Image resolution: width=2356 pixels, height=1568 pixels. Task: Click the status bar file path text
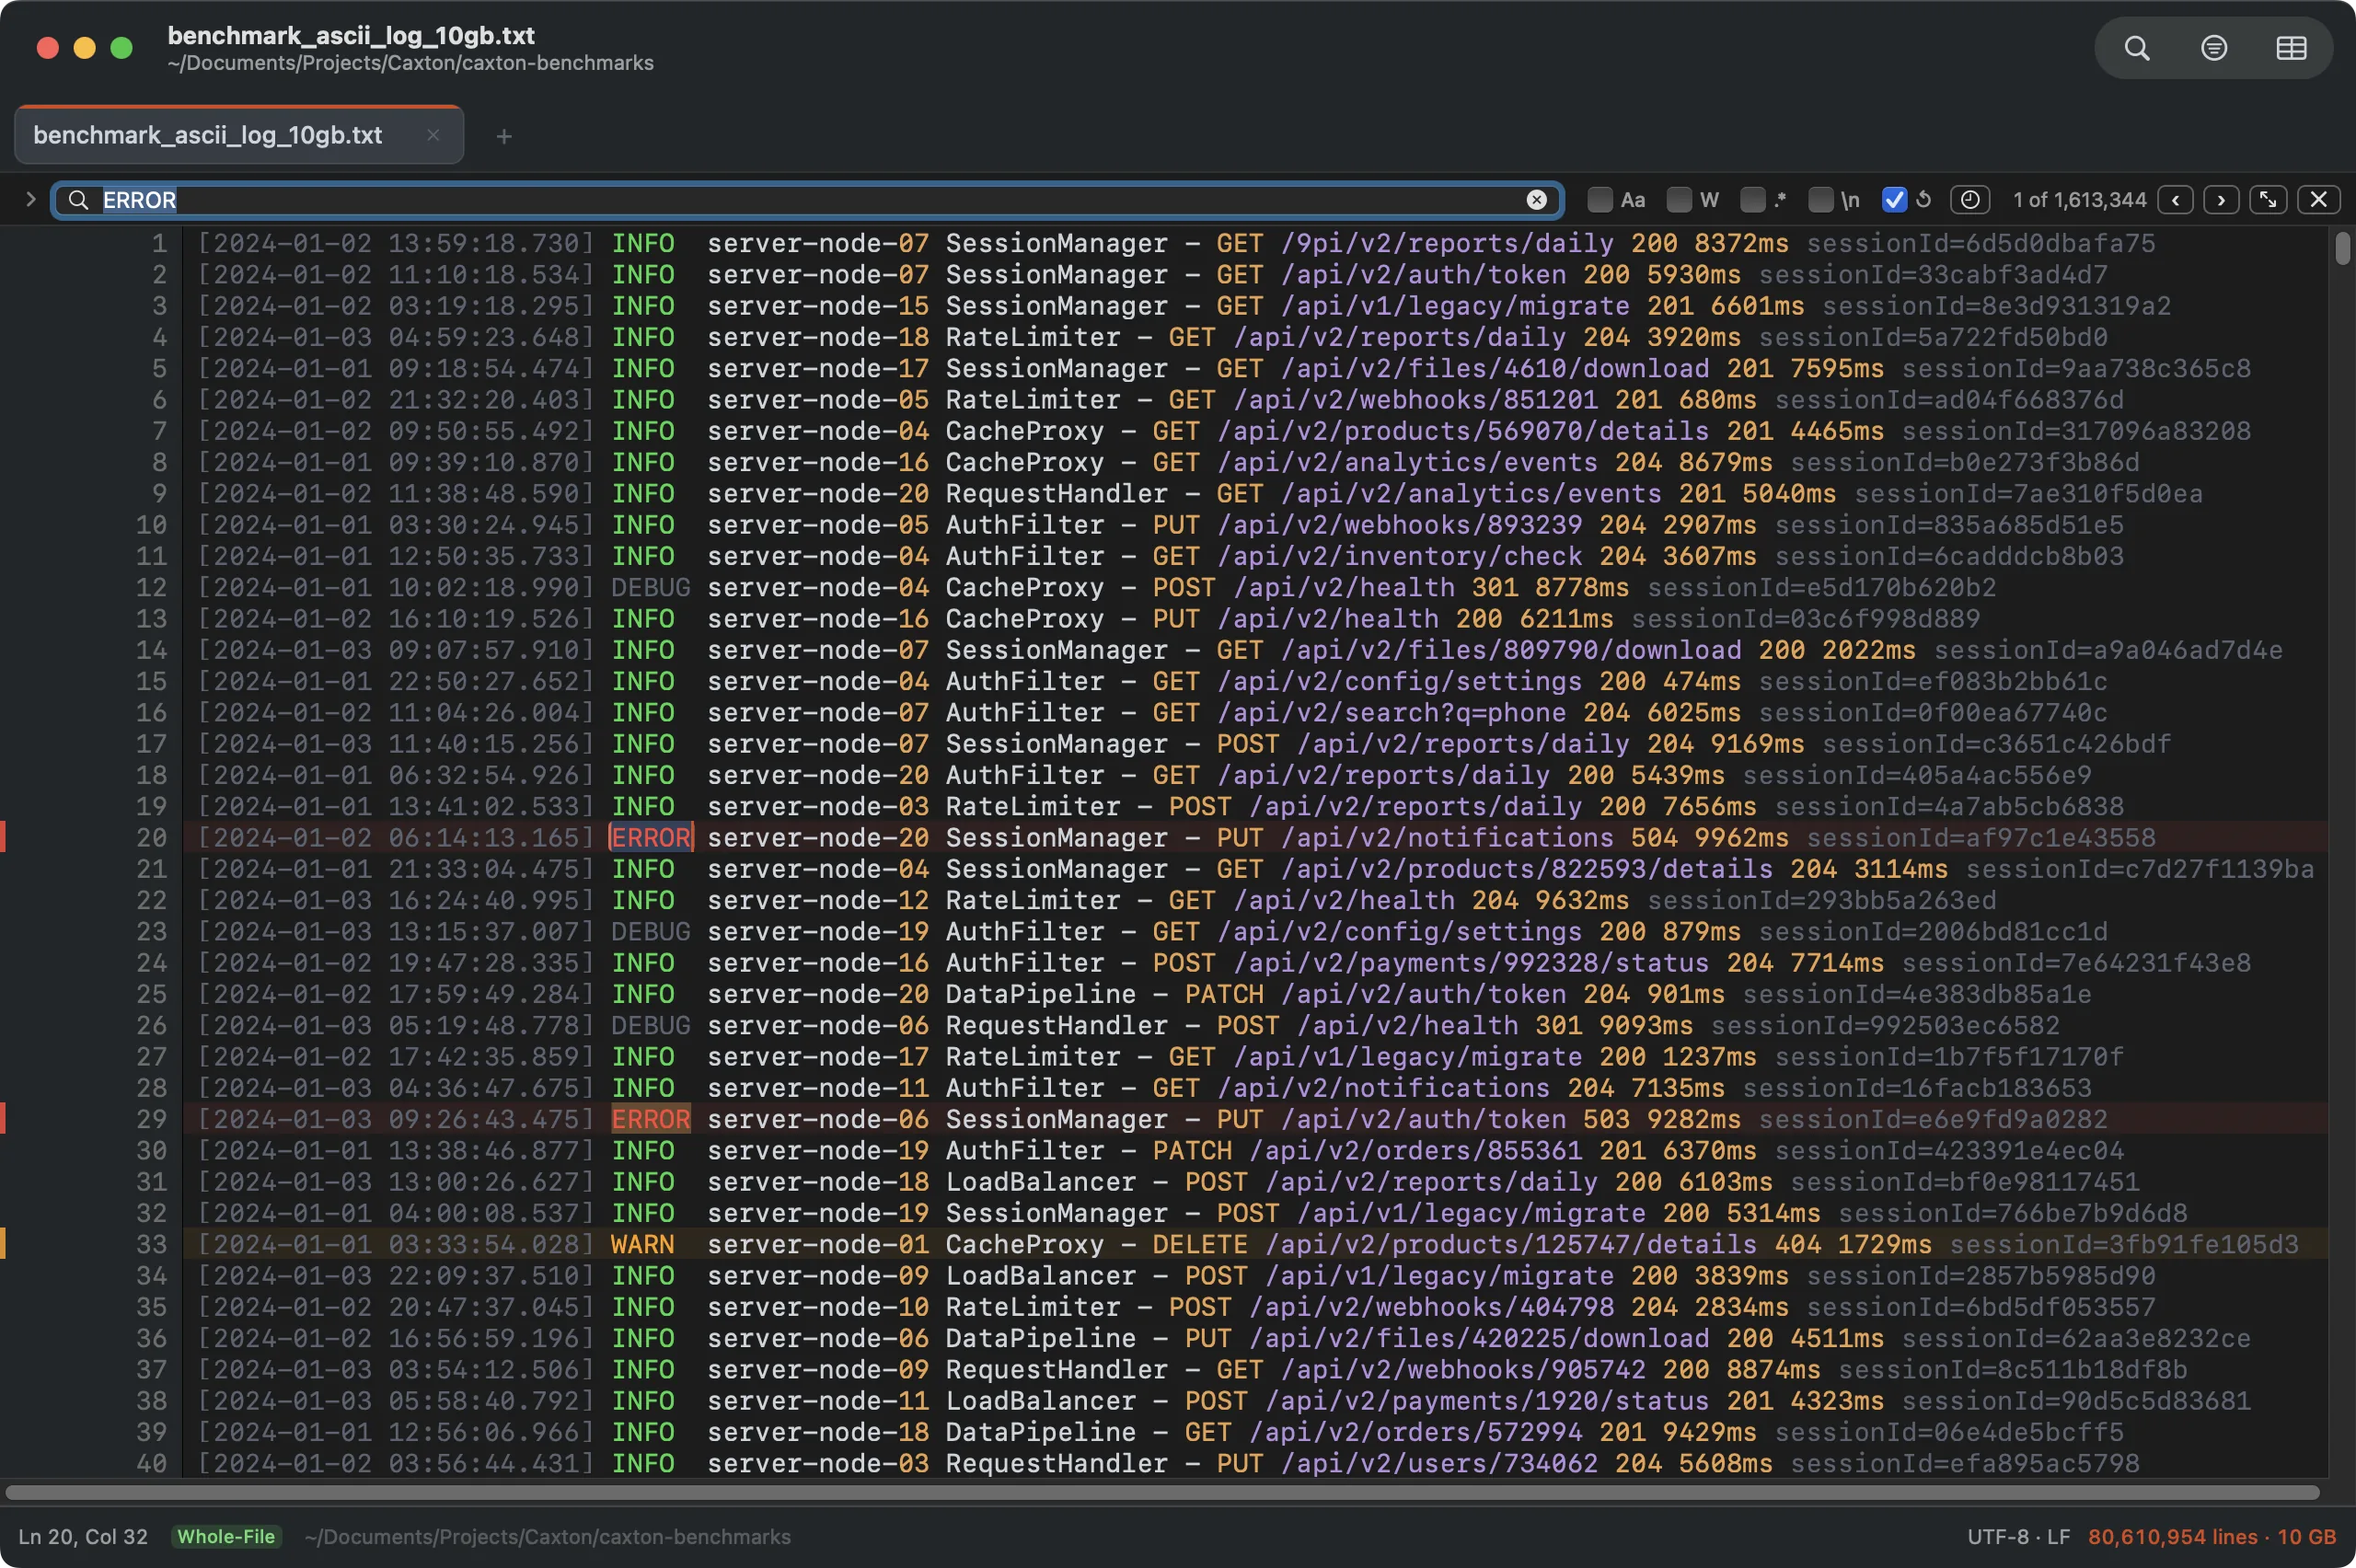[x=548, y=1537]
